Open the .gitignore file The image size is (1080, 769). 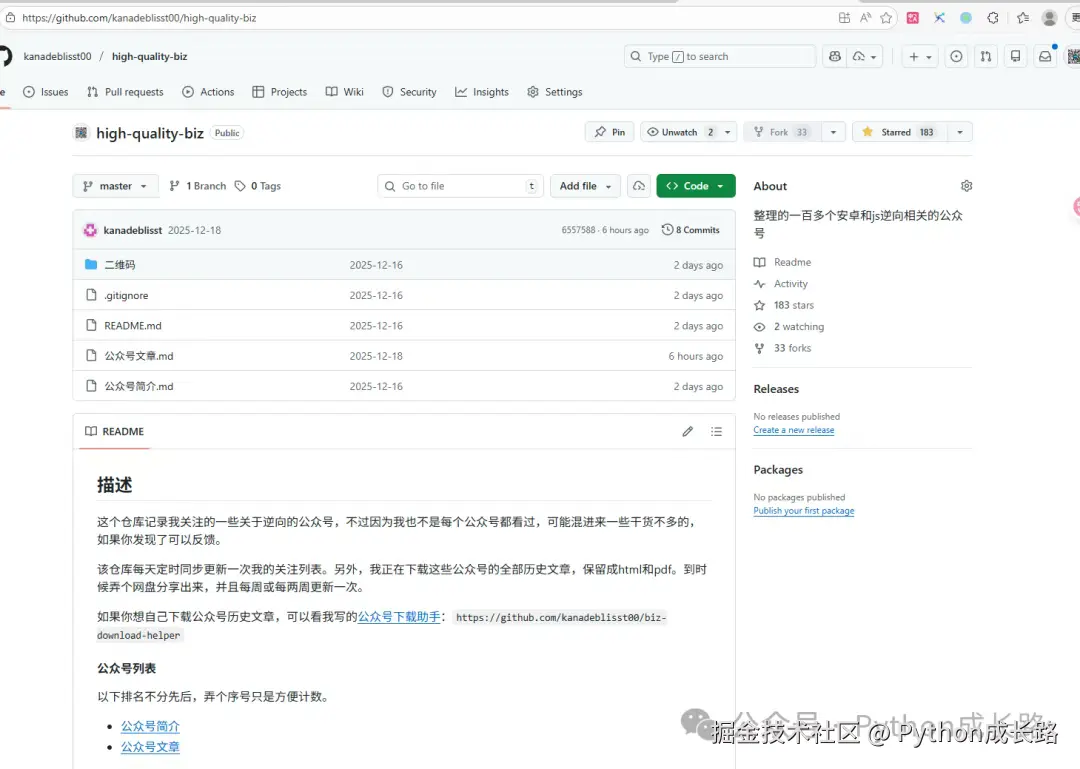click(126, 295)
